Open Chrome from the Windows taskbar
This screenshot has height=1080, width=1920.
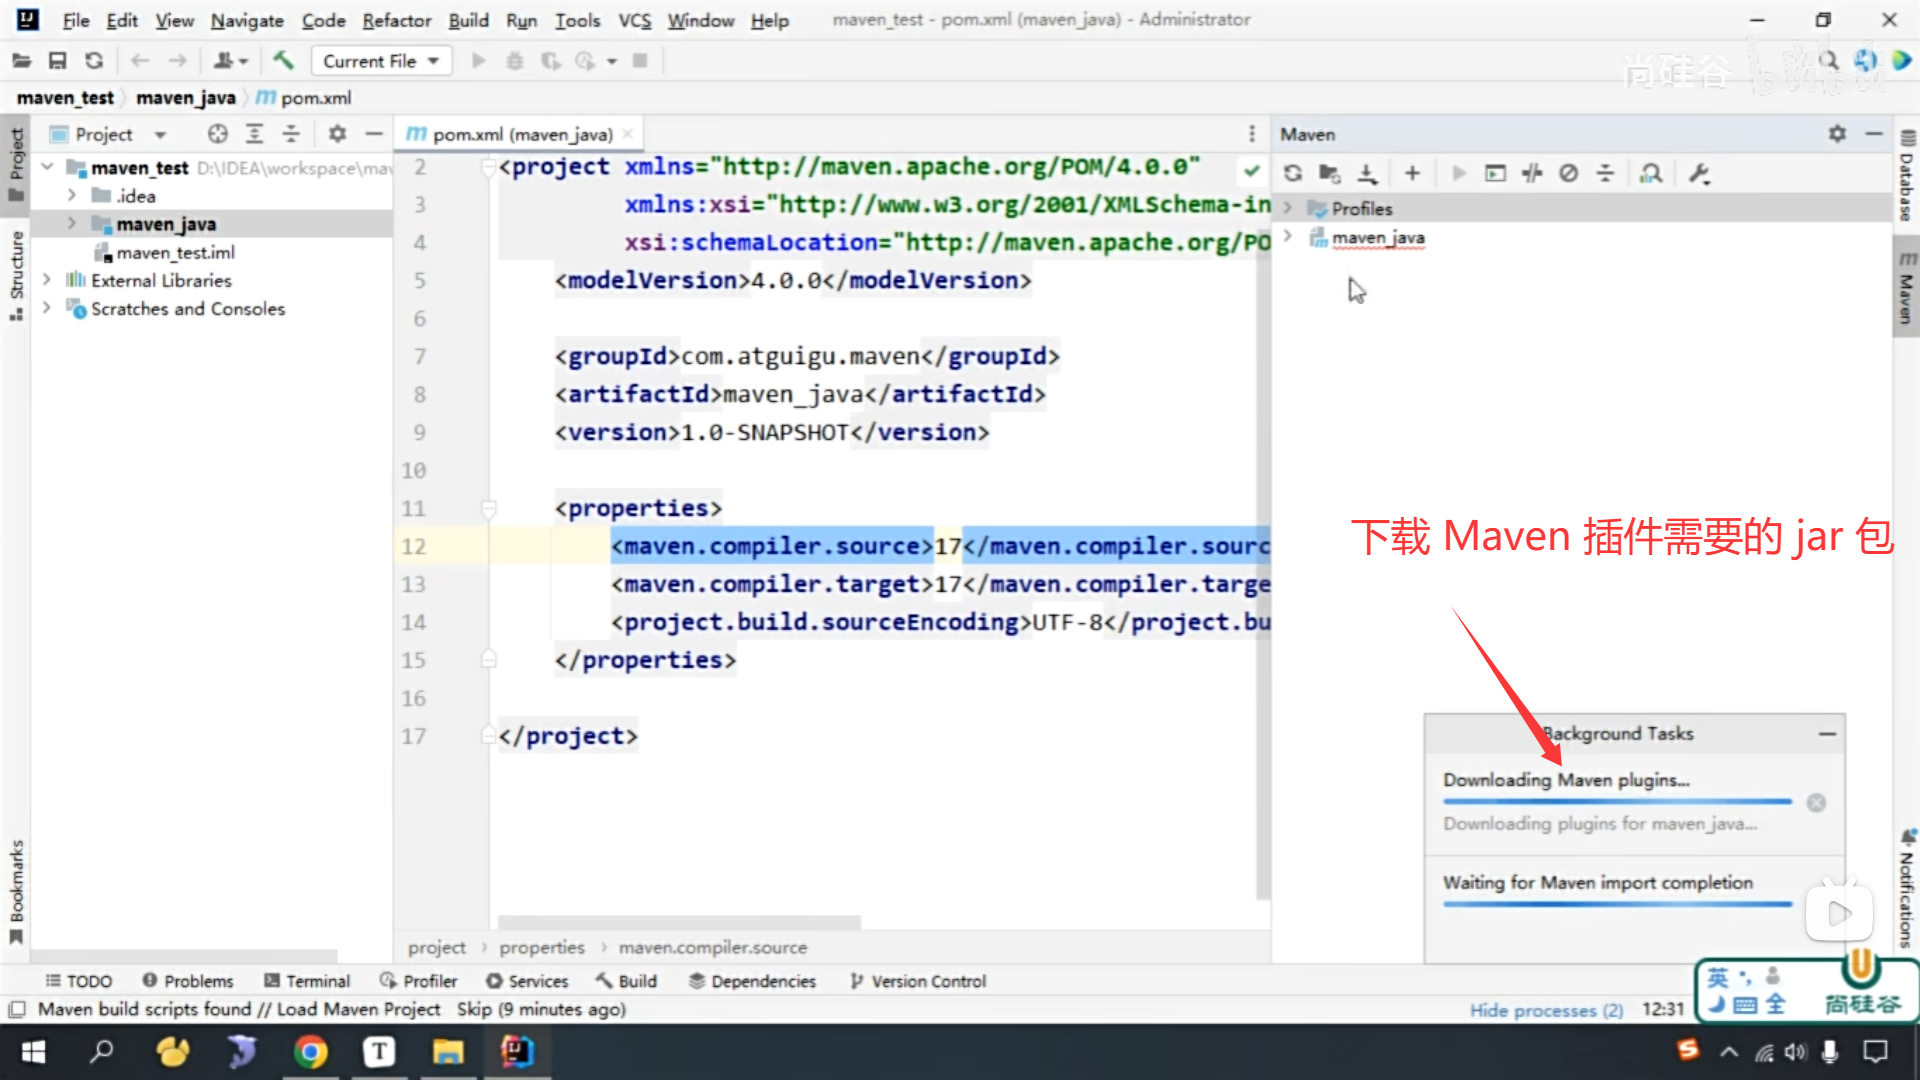[311, 1052]
